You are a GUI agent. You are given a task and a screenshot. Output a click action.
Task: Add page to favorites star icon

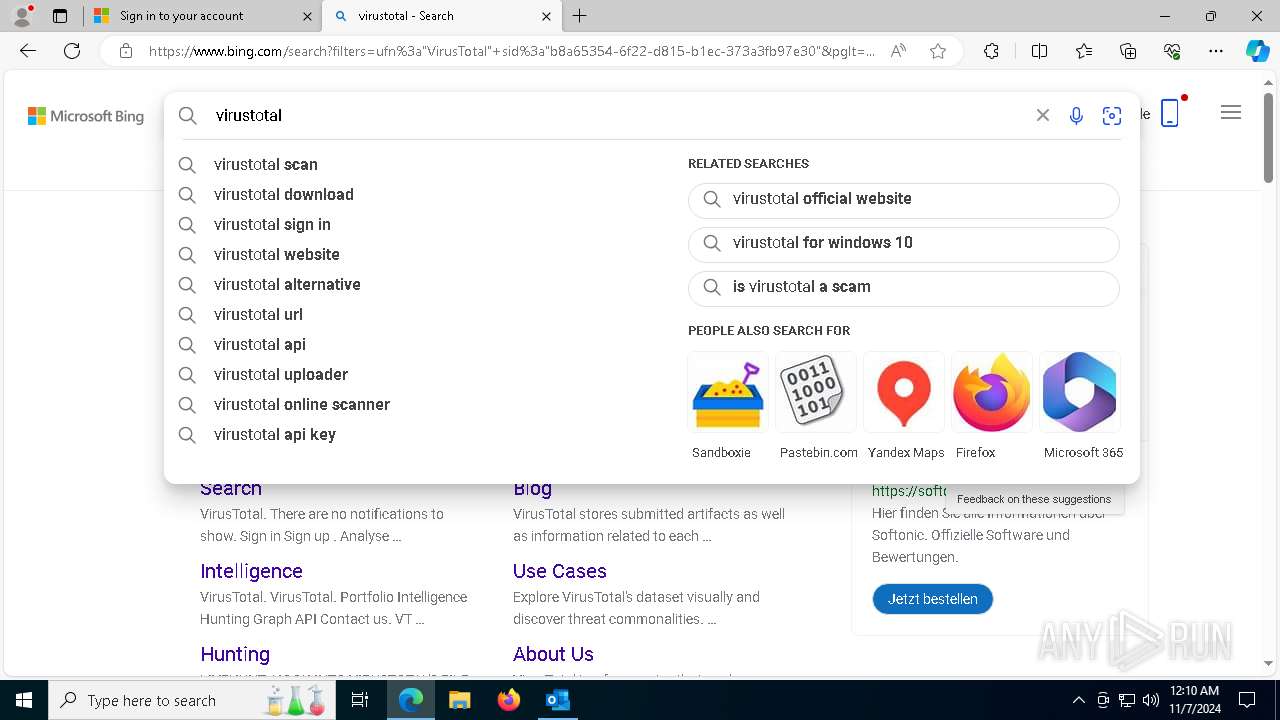(x=938, y=51)
